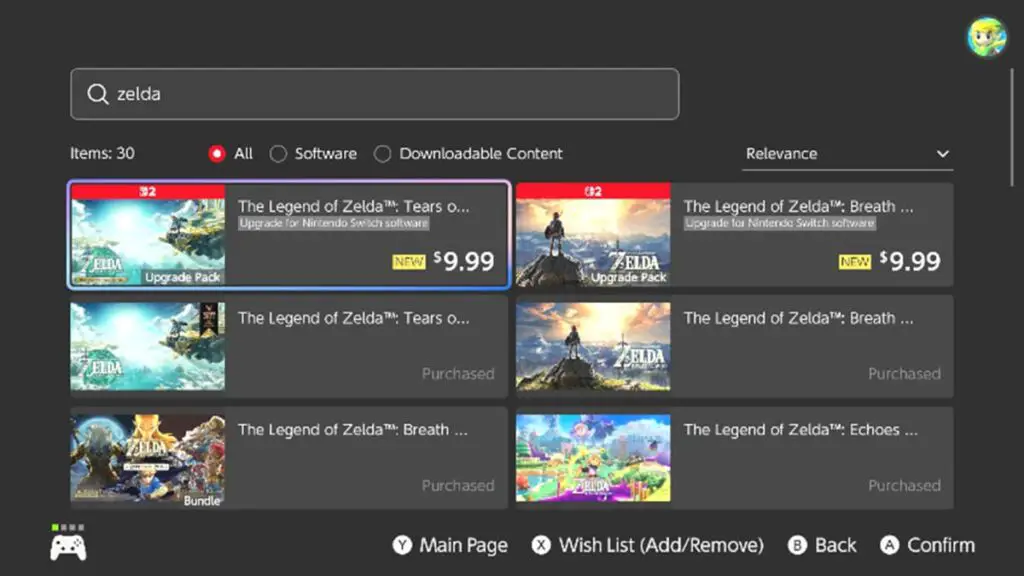The width and height of the screenshot is (1024, 576).
Task: Open the Breath of the Wild Bundle listing
Action: [x=289, y=458]
